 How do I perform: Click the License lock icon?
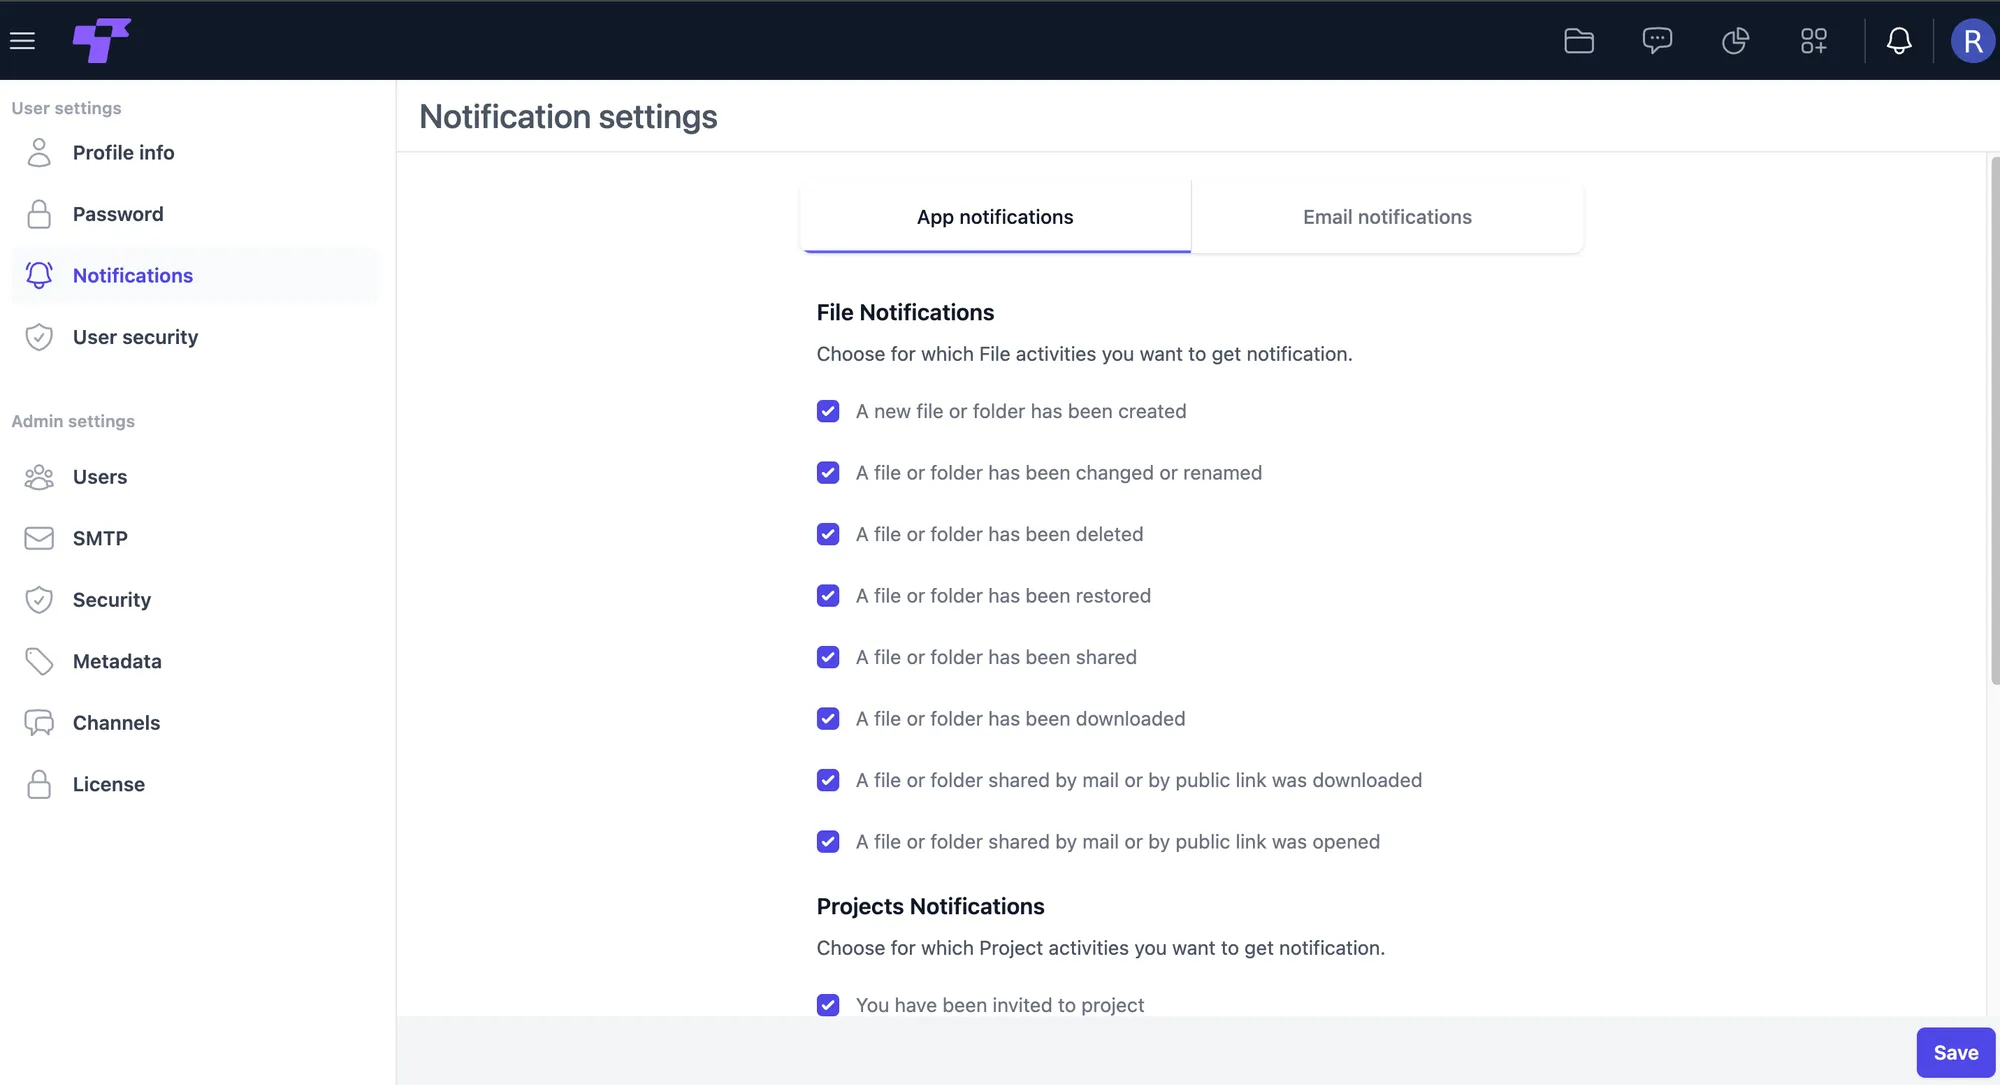pyautogui.click(x=39, y=784)
